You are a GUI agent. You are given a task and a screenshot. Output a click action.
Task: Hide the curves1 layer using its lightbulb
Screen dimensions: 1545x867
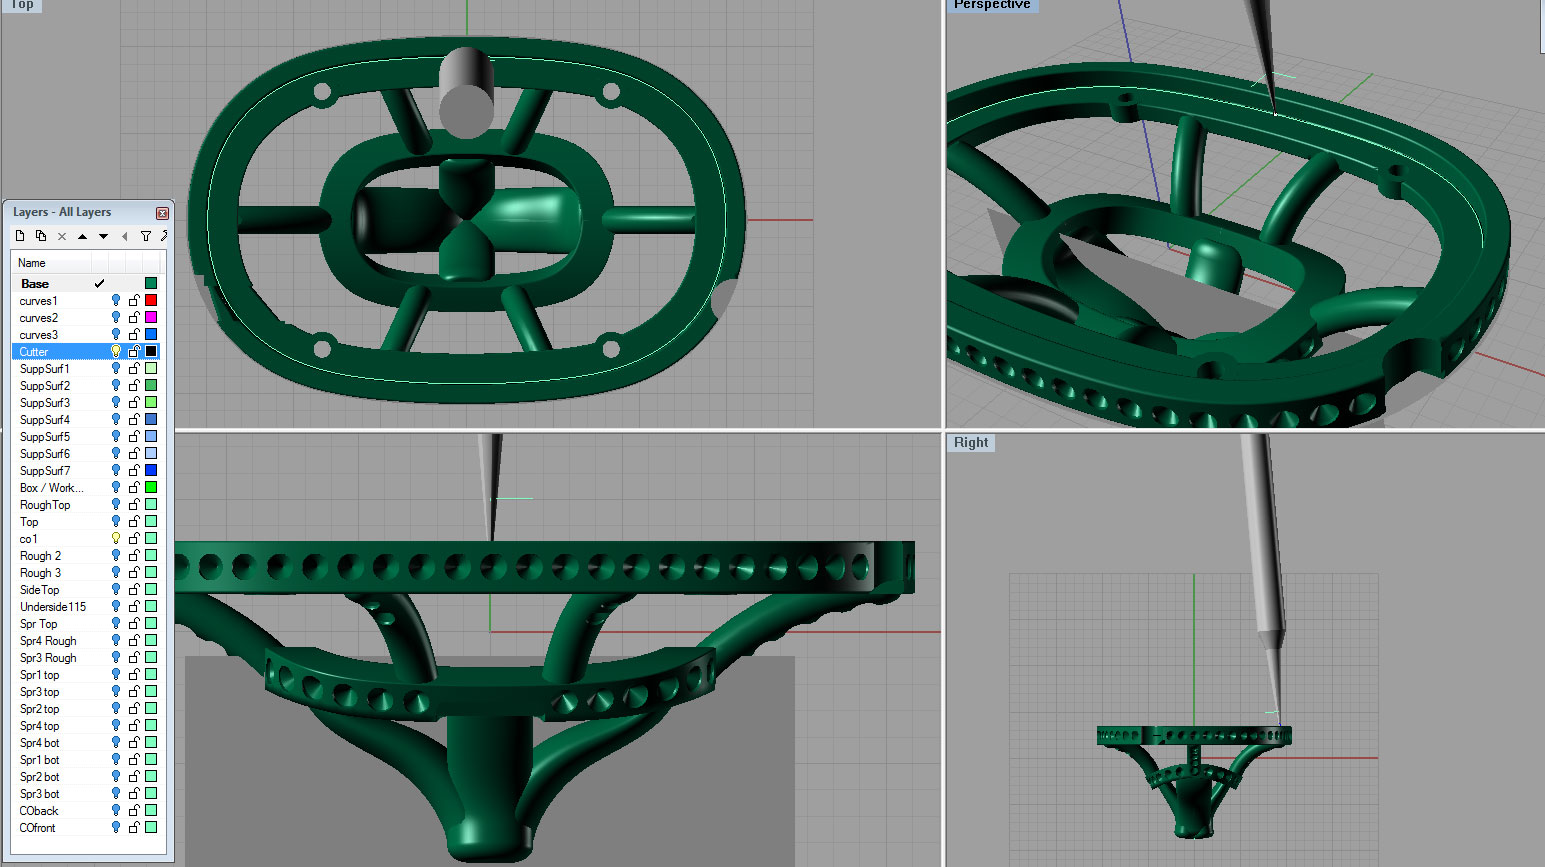pos(116,300)
